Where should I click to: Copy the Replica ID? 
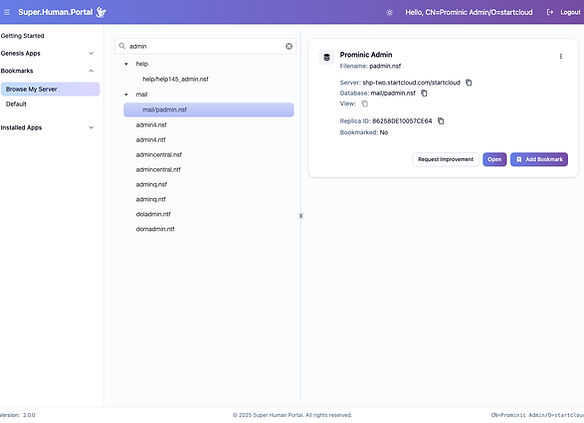[441, 121]
